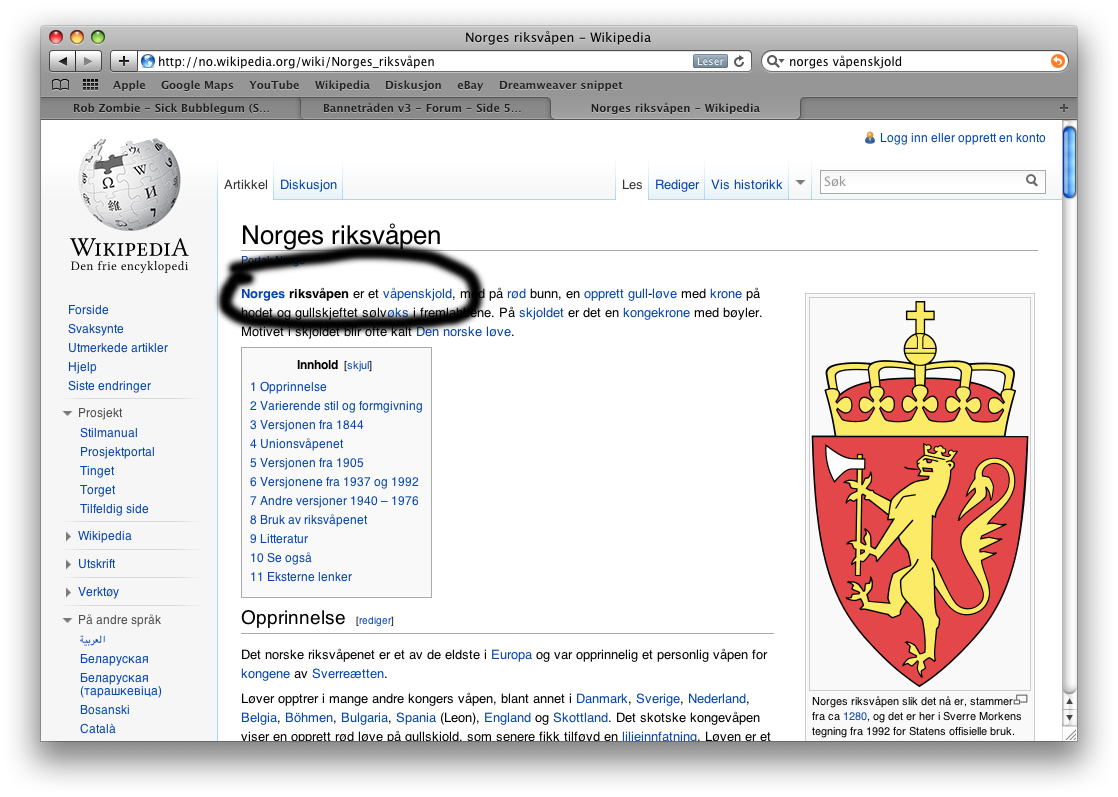Open the Top Sites grid icon
The image size is (1118, 797).
coord(91,85)
